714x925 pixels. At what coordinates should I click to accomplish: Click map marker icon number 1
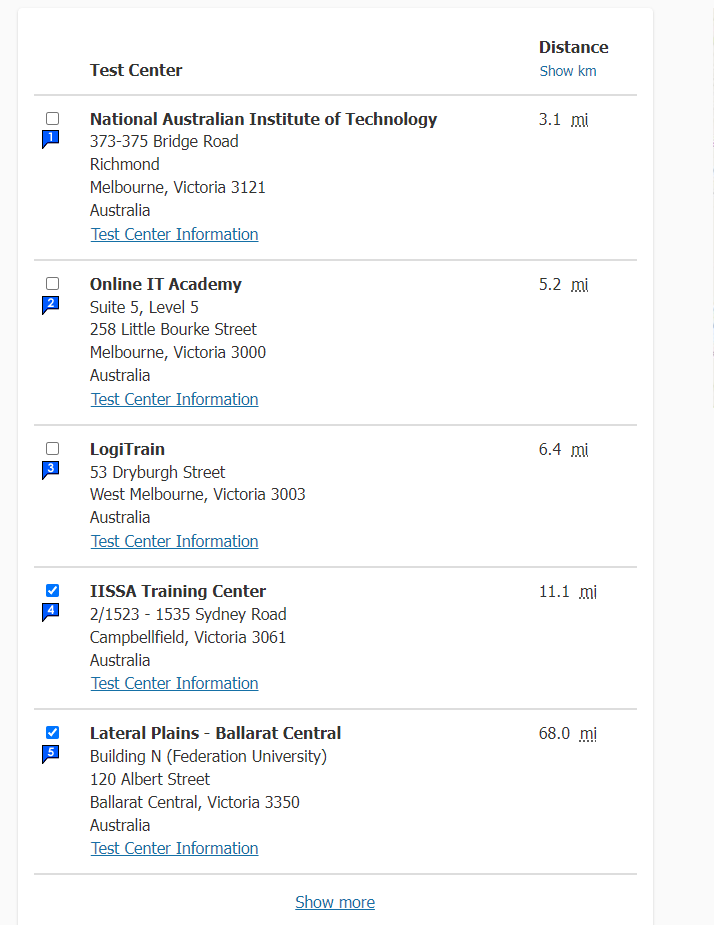[51, 139]
